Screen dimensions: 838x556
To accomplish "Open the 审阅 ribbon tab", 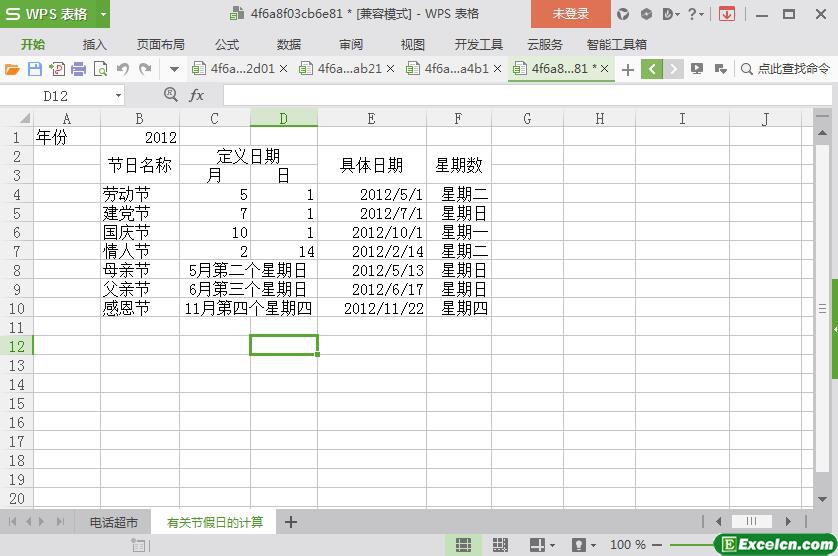I will [x=351, y=44].
